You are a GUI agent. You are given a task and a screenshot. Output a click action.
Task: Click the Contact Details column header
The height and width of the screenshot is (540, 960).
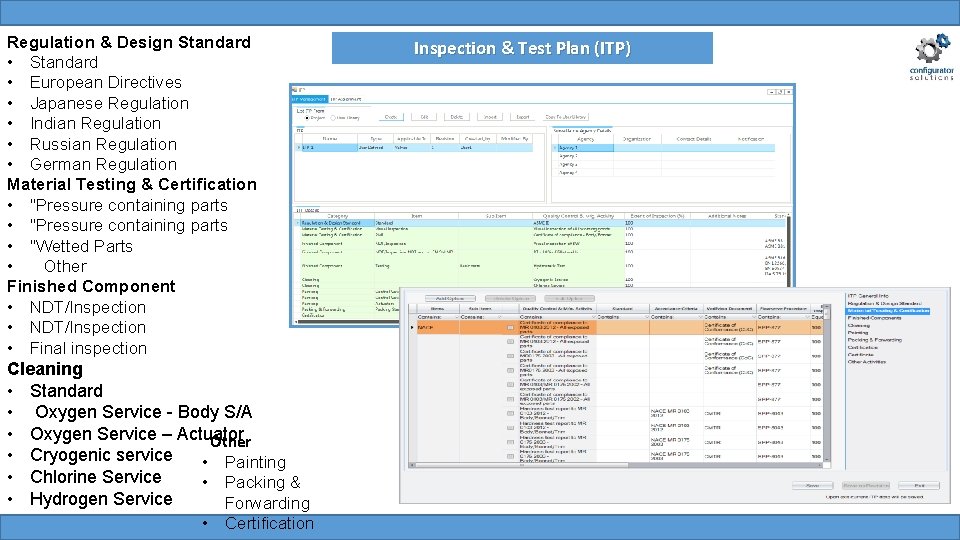[x=694, y=139]
